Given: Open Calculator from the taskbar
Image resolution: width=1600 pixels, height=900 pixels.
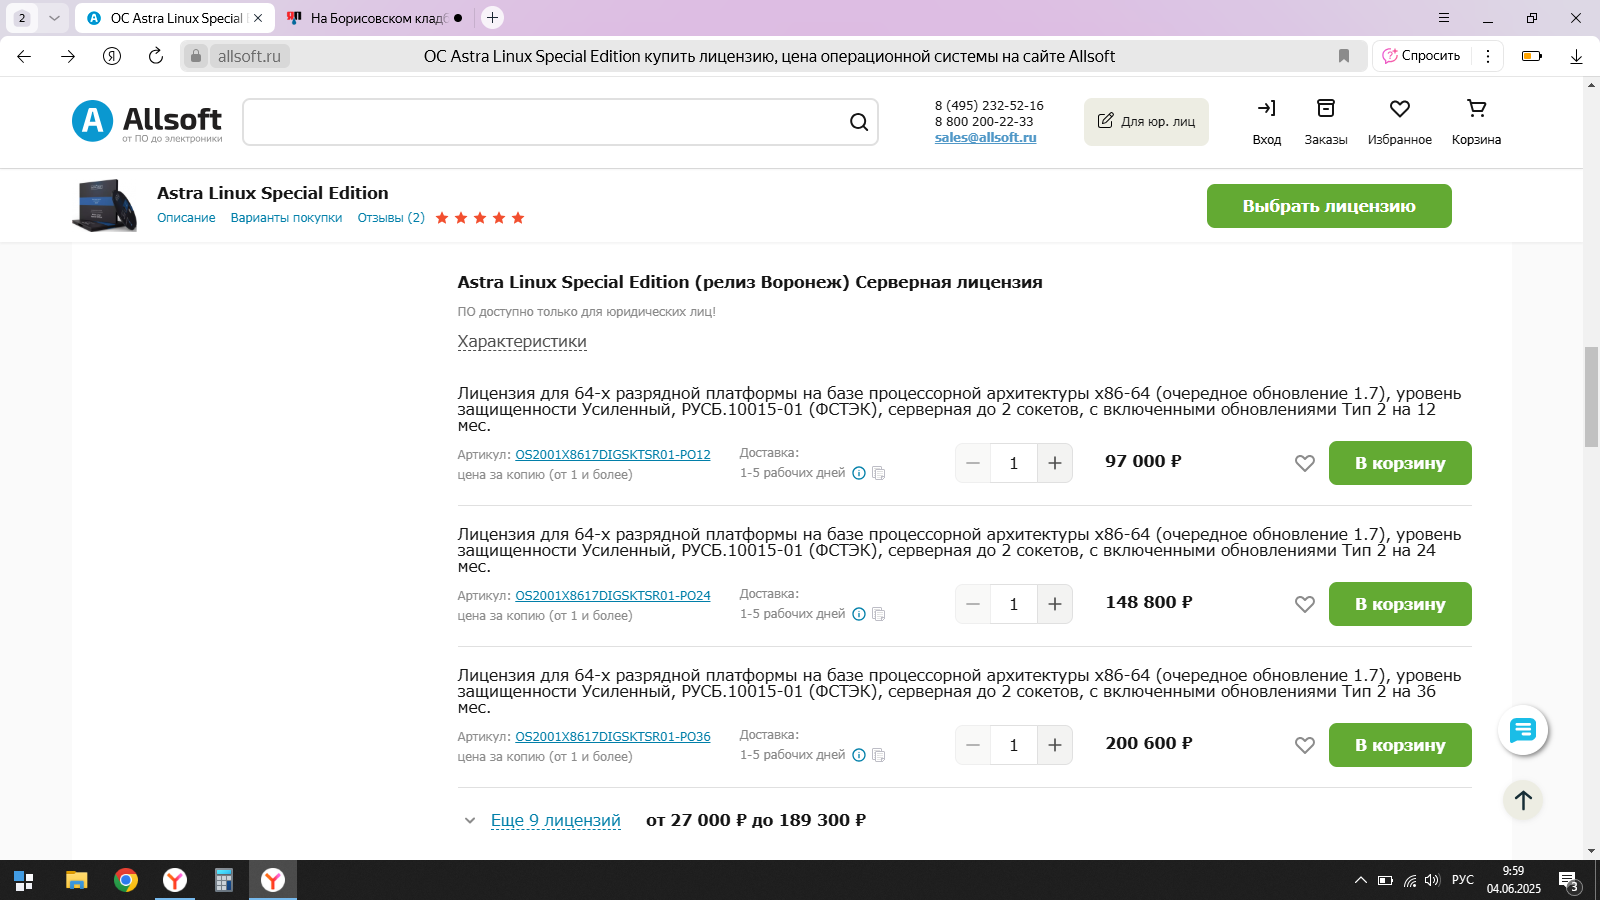Looking at the screenshot, I should pos(224,880).
